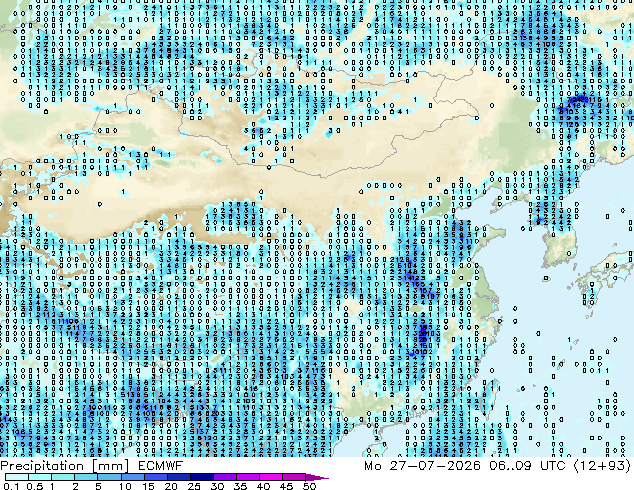Image resolution: width=634 pixels, height=490 pixels.
Task: Click the legend value '0.5'
Action: (34, 486)
